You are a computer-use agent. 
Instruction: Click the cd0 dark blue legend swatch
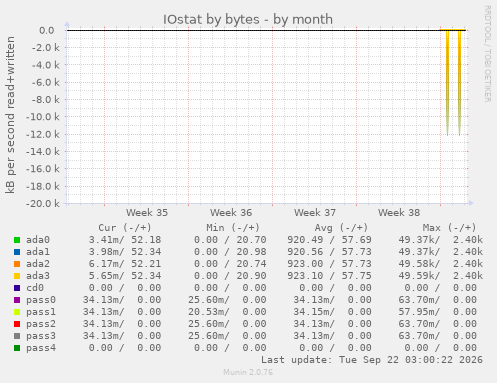[x=17, y=288]
